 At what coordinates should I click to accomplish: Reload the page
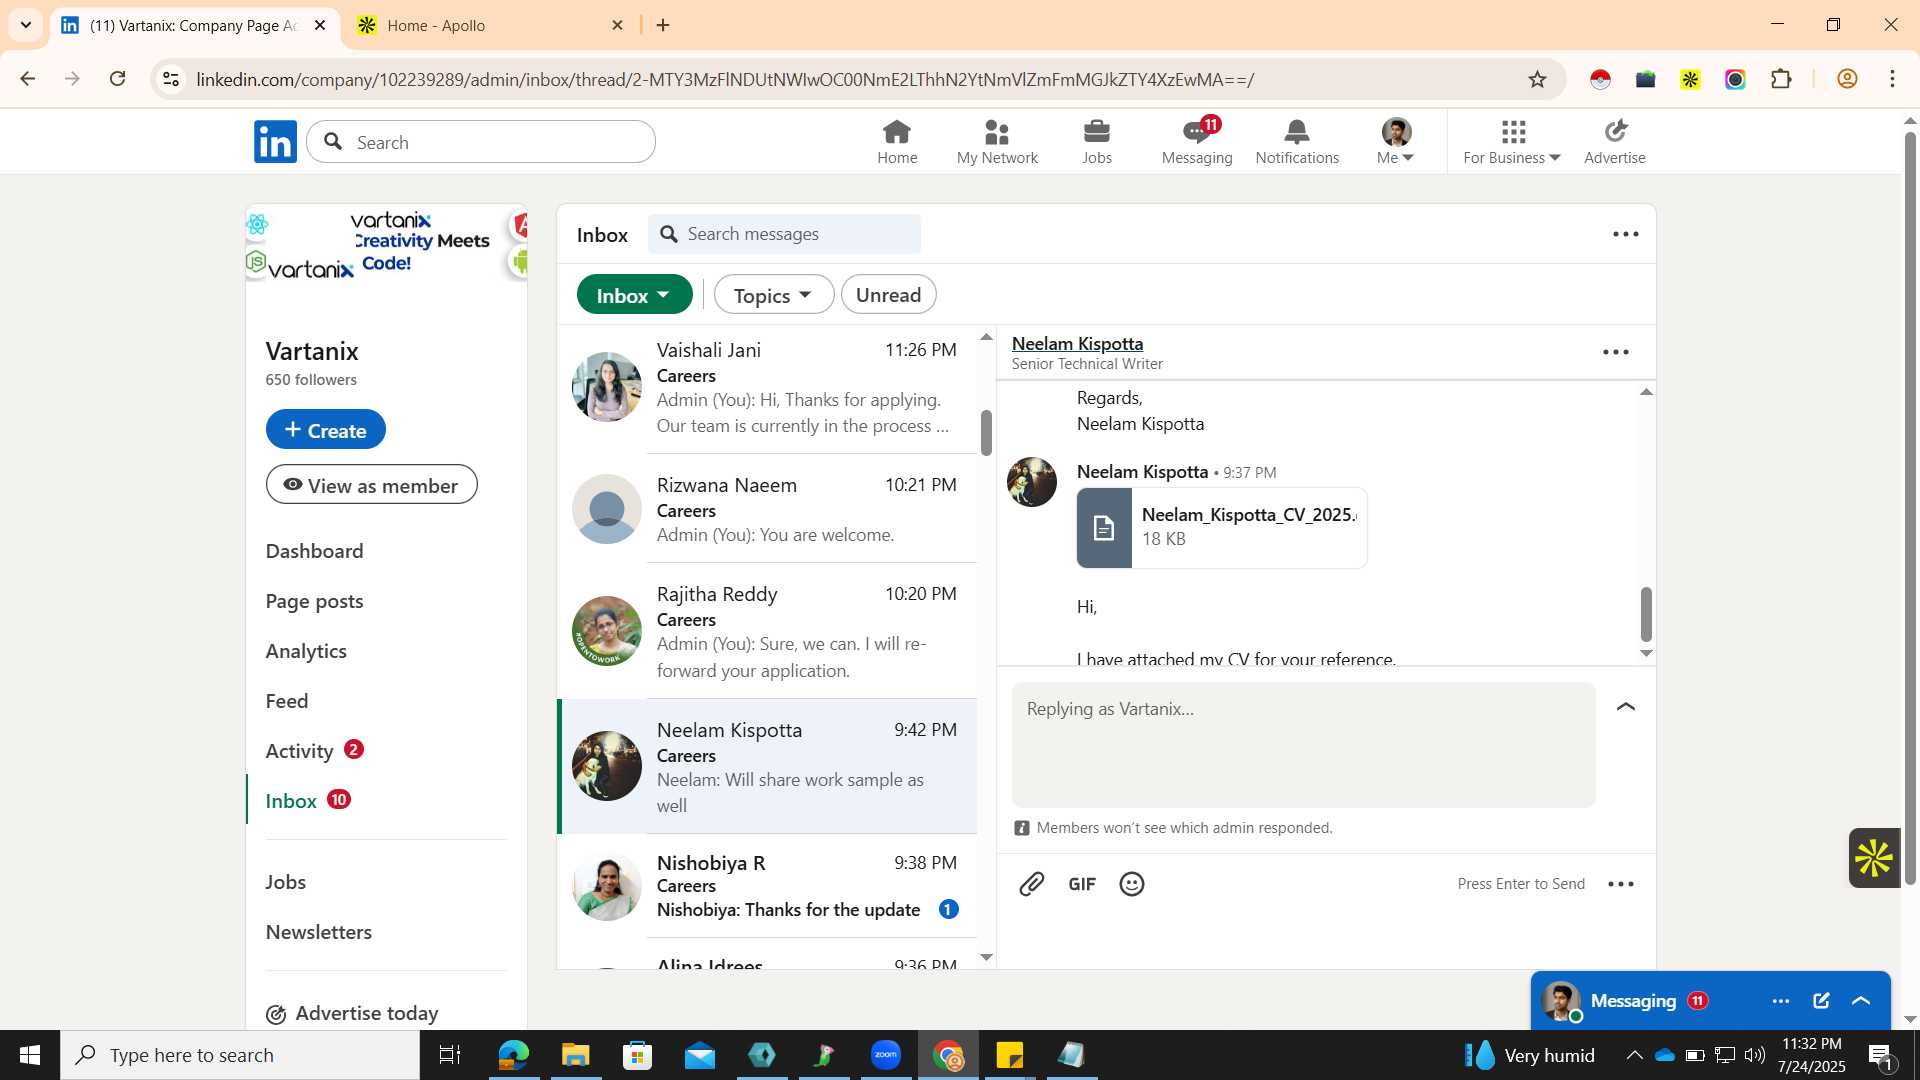(118, 79)
